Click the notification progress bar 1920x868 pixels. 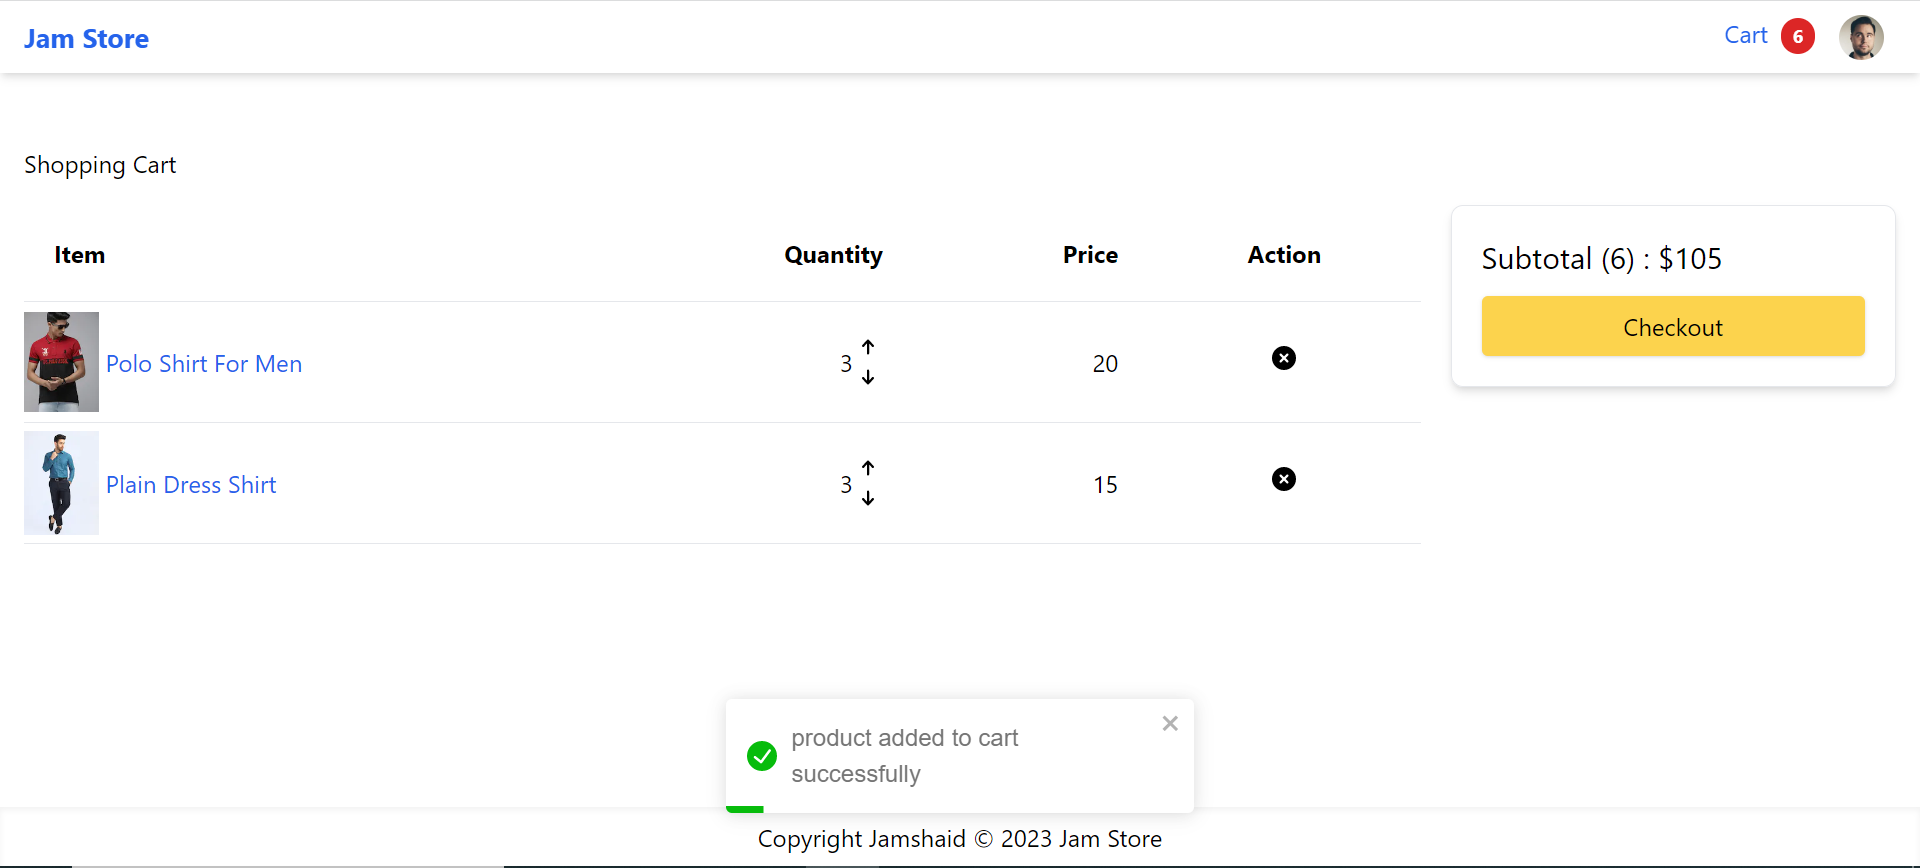coord(745,809)
